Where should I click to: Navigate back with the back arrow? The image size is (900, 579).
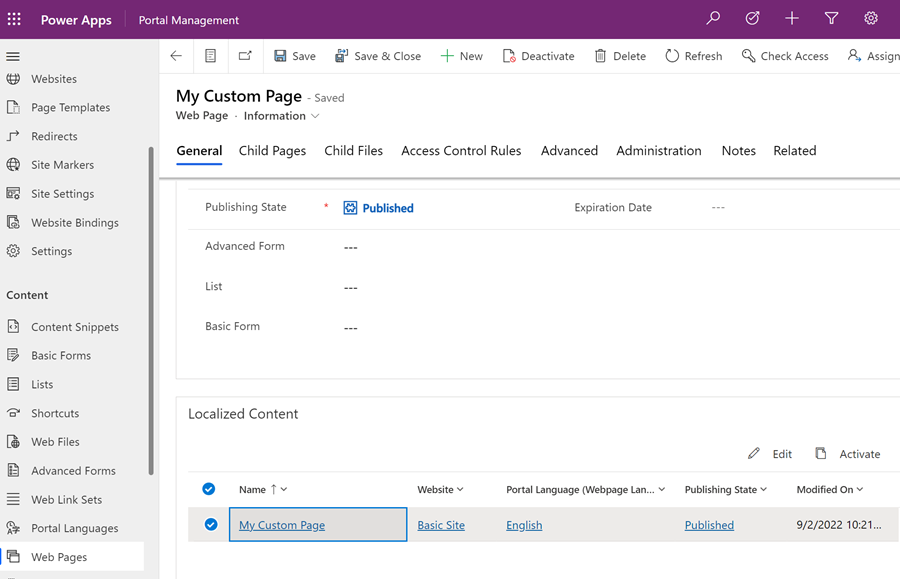[x=176, y=56]
